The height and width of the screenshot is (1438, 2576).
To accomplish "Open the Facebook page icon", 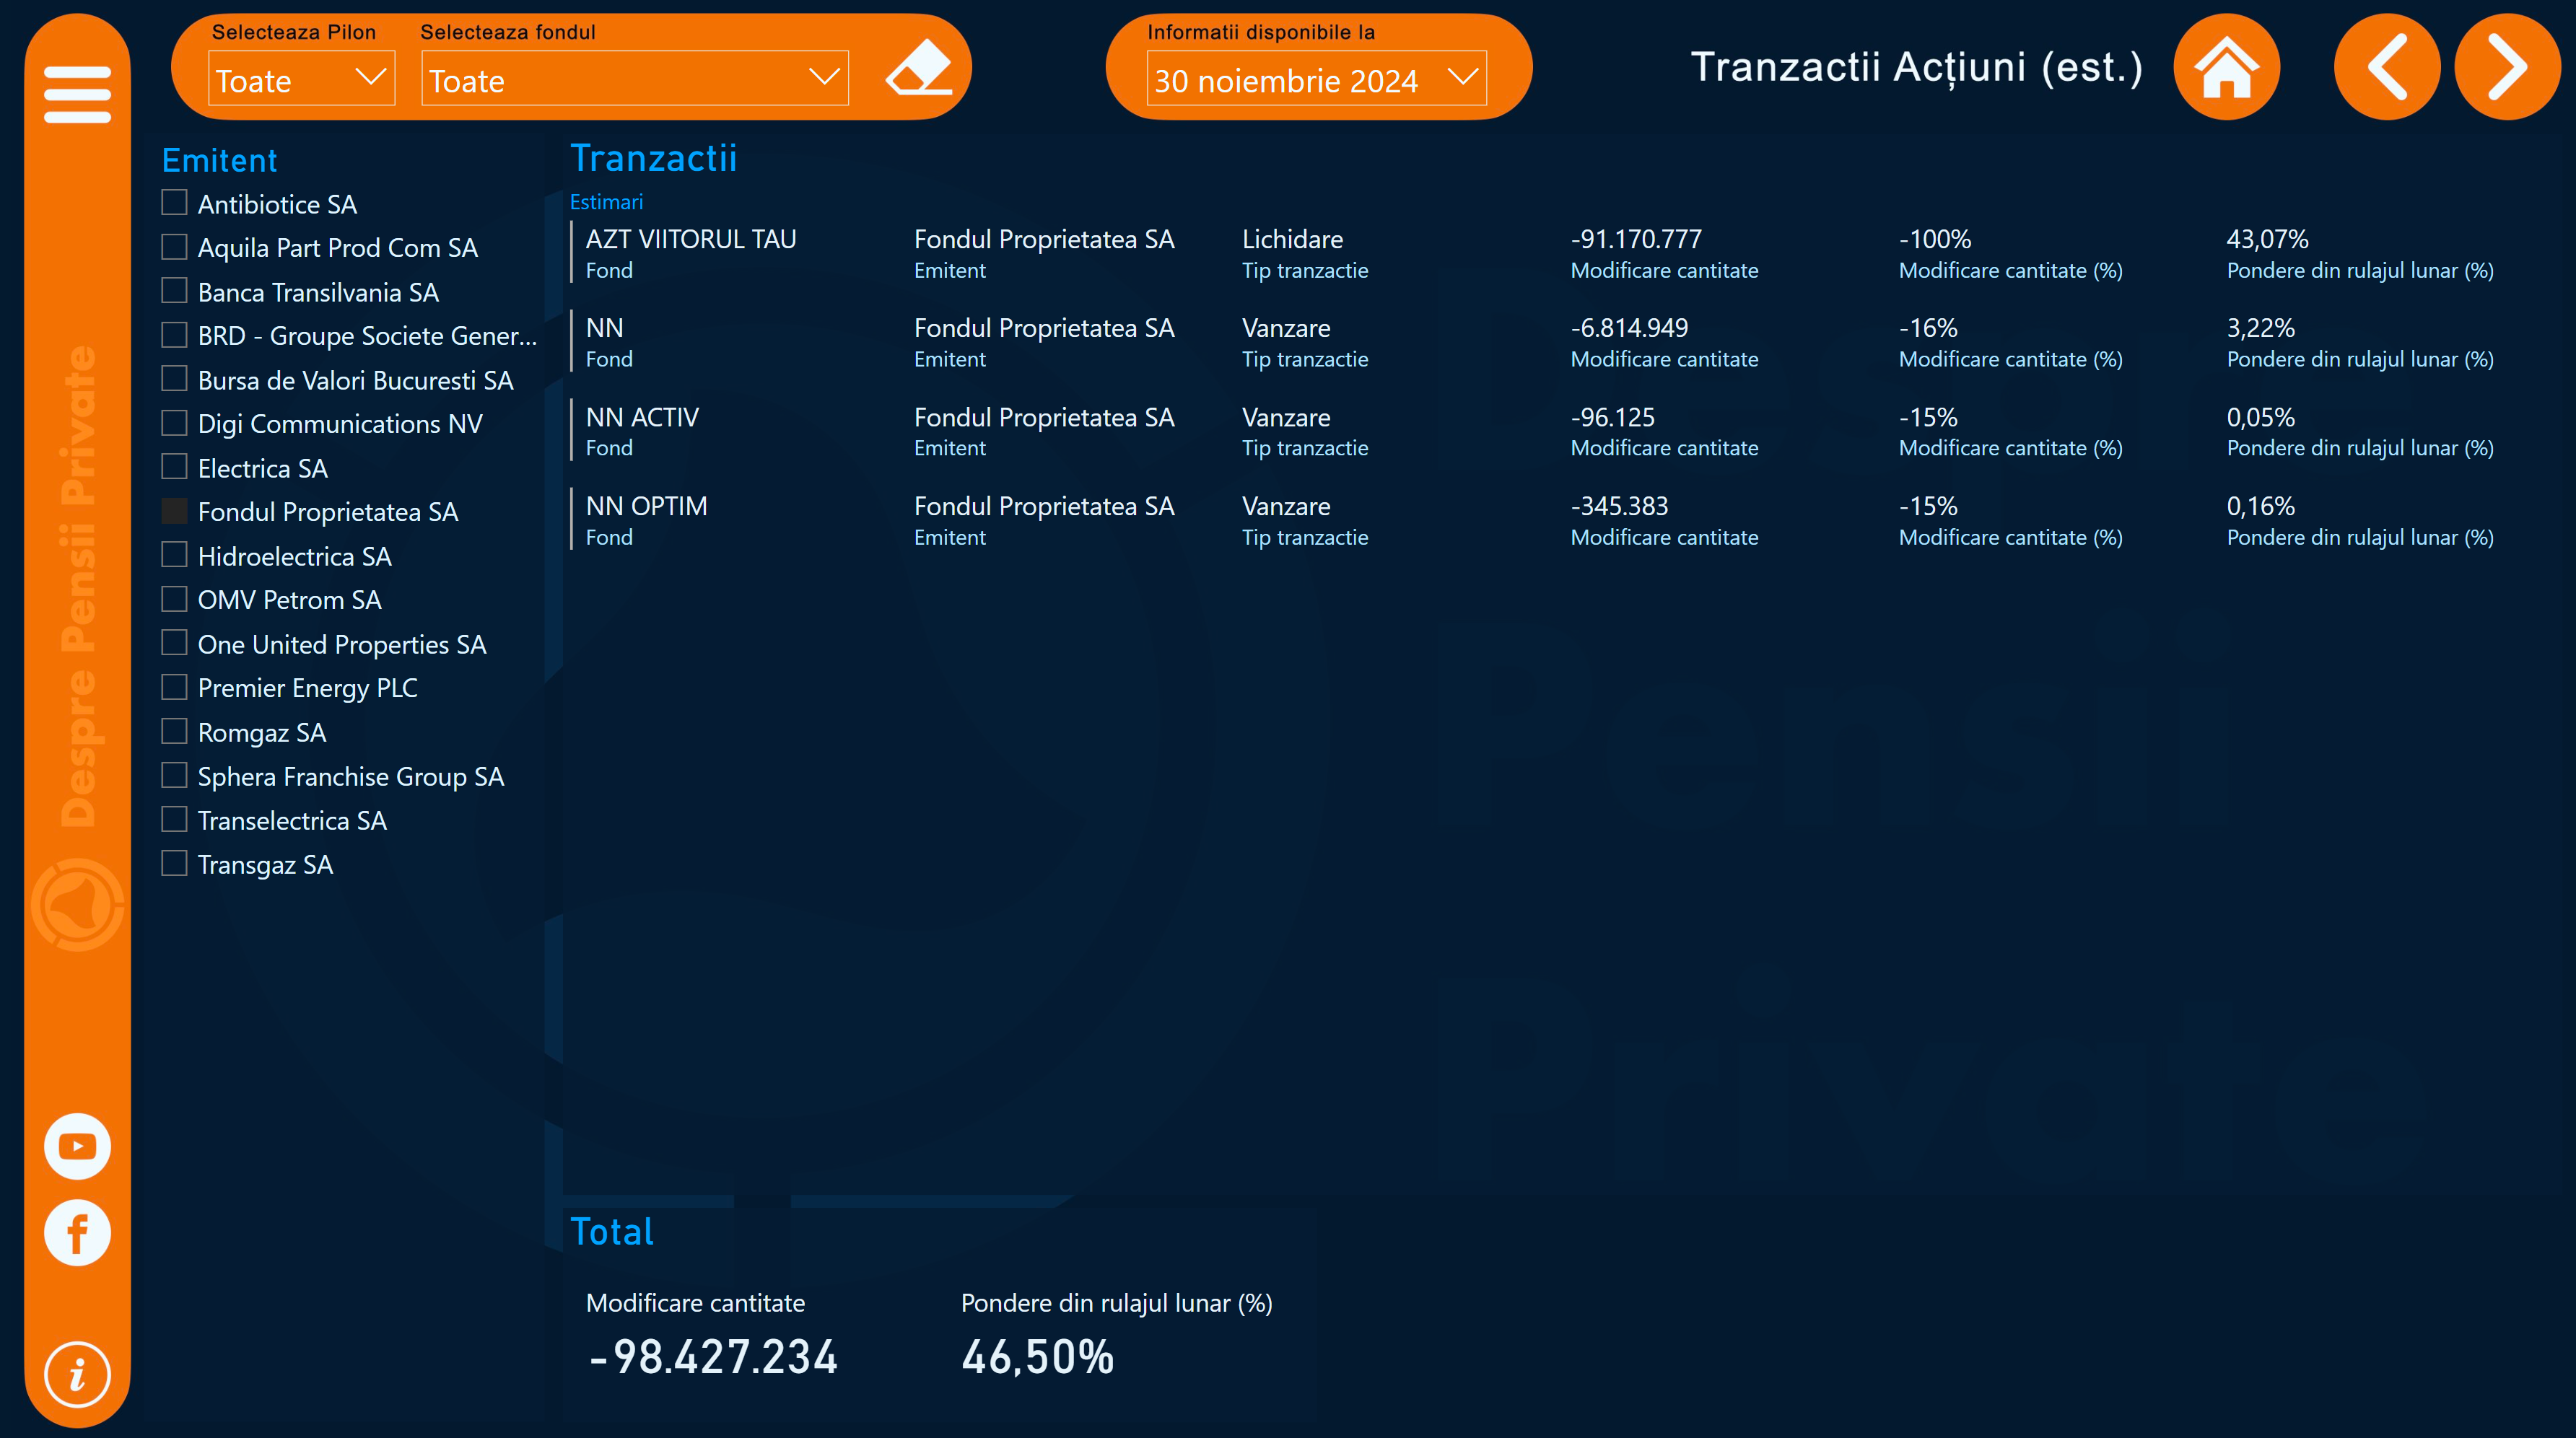I will click(x=77, y=1233).
